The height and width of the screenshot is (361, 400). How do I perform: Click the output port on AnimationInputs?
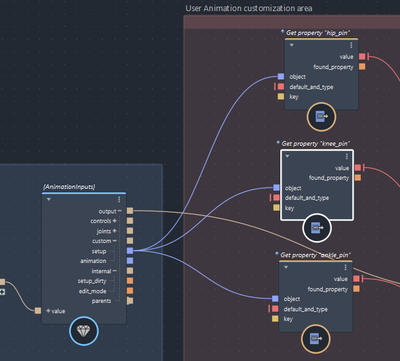[x=130, y=211]
